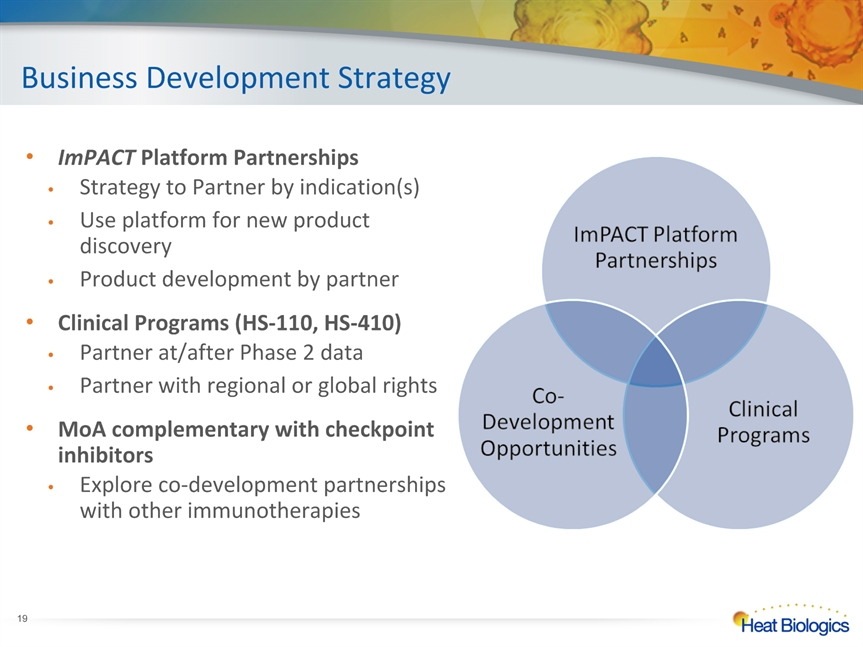863x647 pixels.
Task: Click the dark center overlap of the Venn diagram
Action: 656,362
